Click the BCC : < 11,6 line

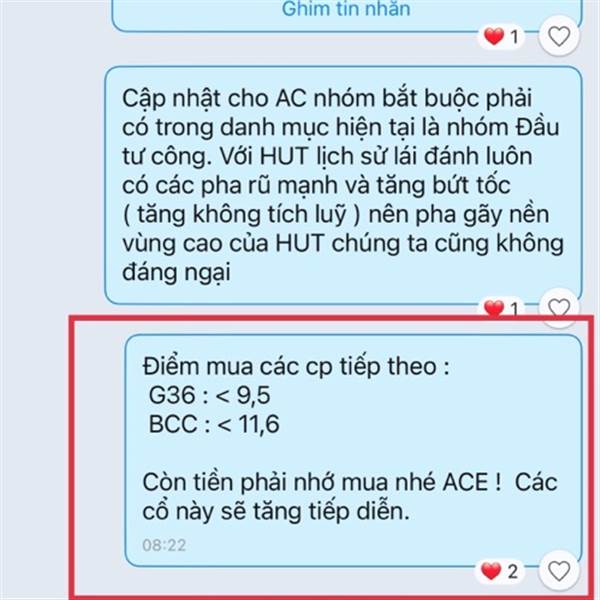214,424
